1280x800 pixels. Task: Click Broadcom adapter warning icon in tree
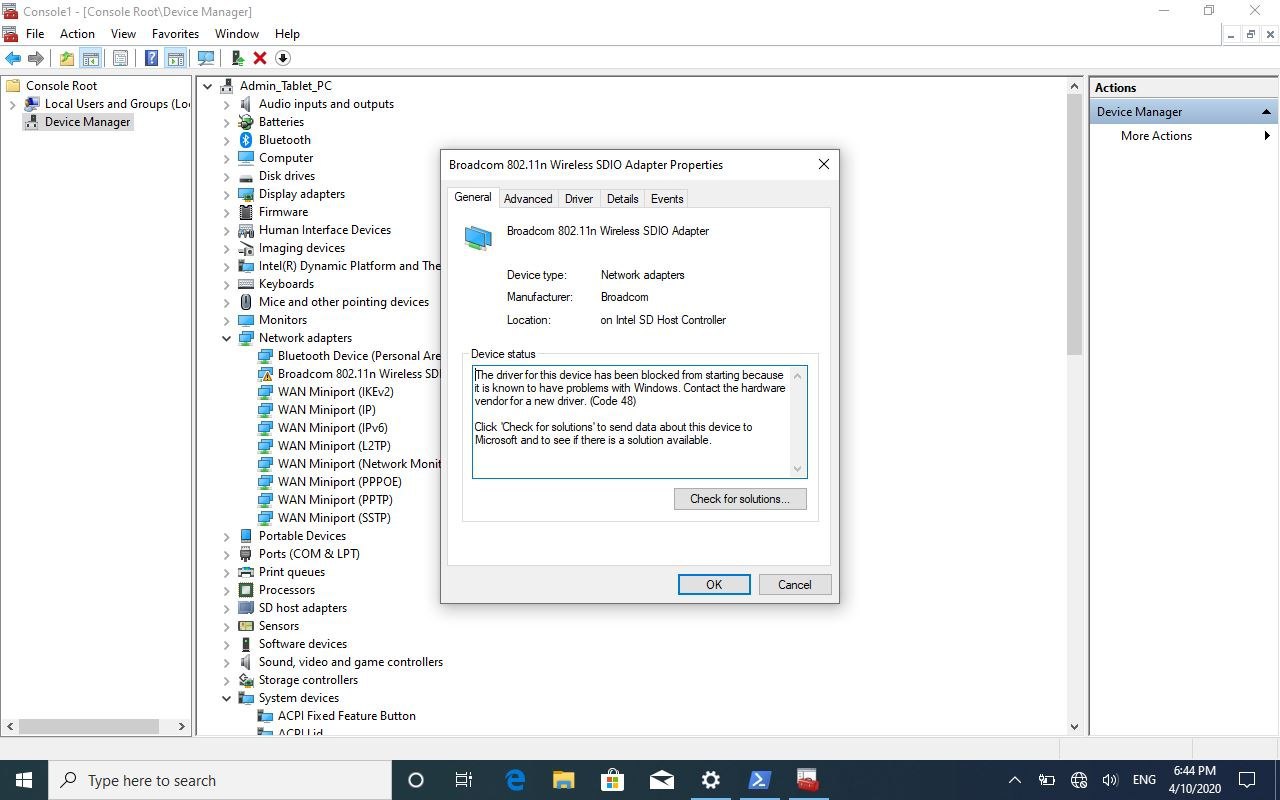pyautogui.click(x=265, y=374)
